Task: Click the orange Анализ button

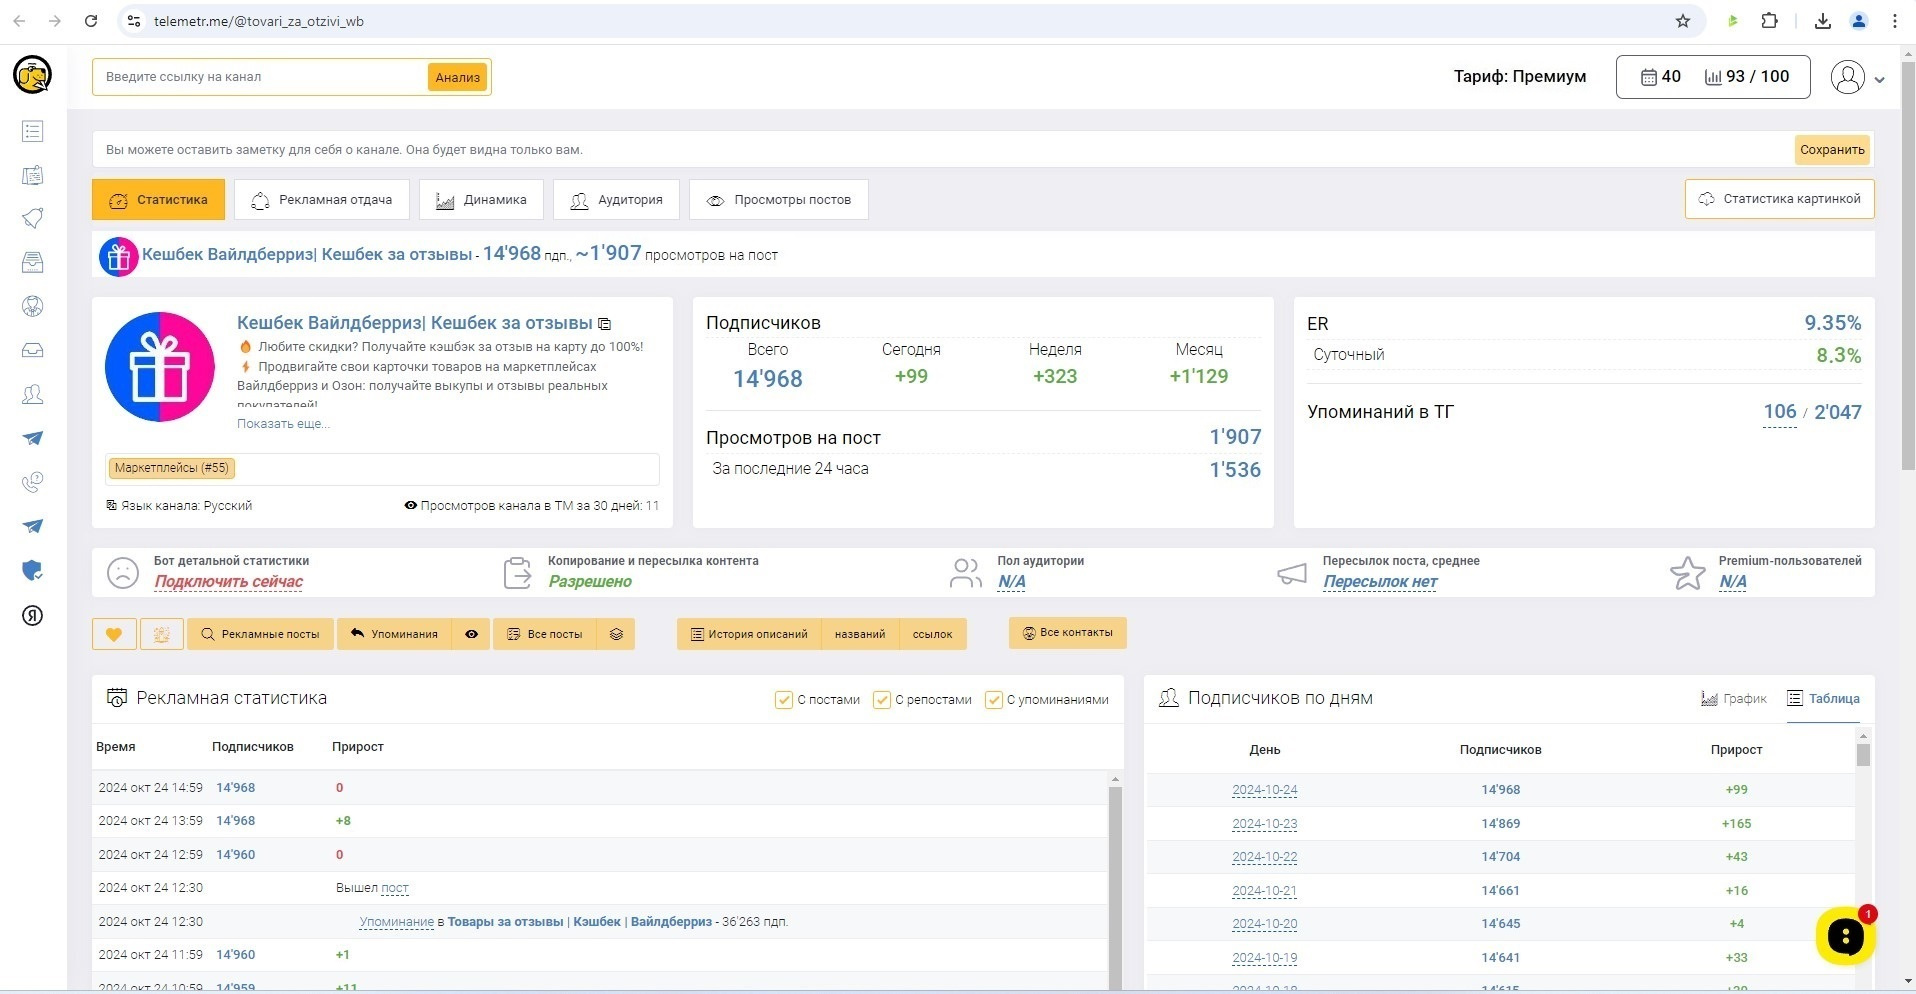Action: [458, 77]
